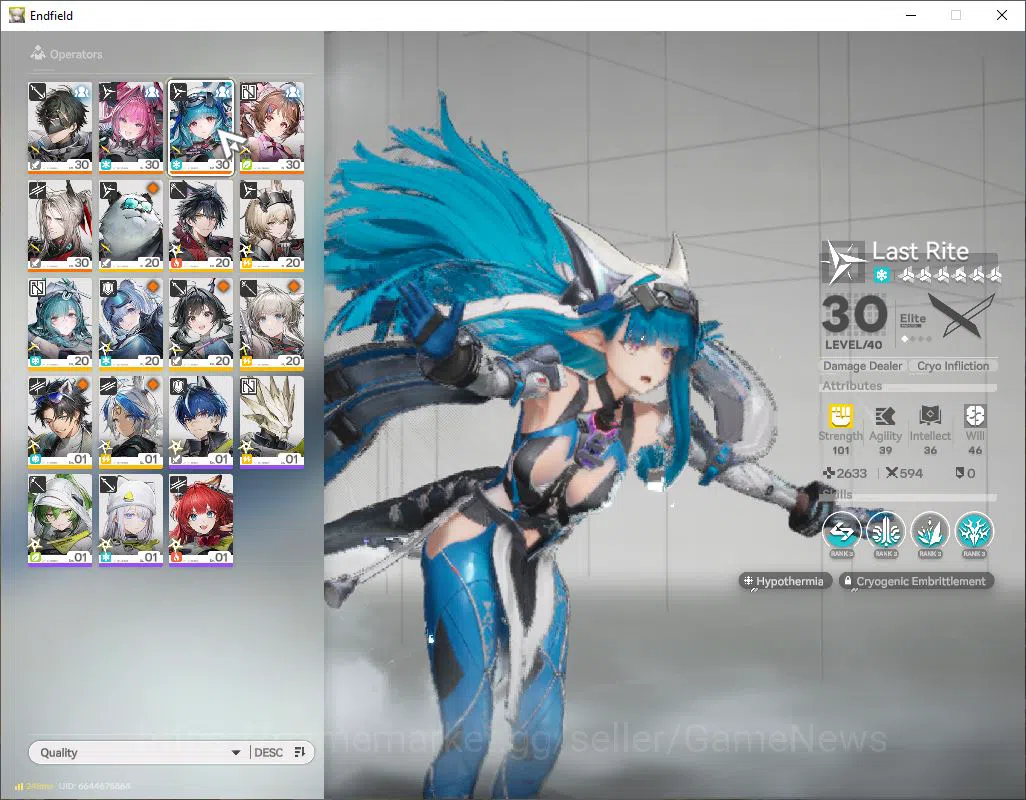Click the Endfield app icon in title bar
The height and width of the screenshot is (800, 1026).
(16, 15)
